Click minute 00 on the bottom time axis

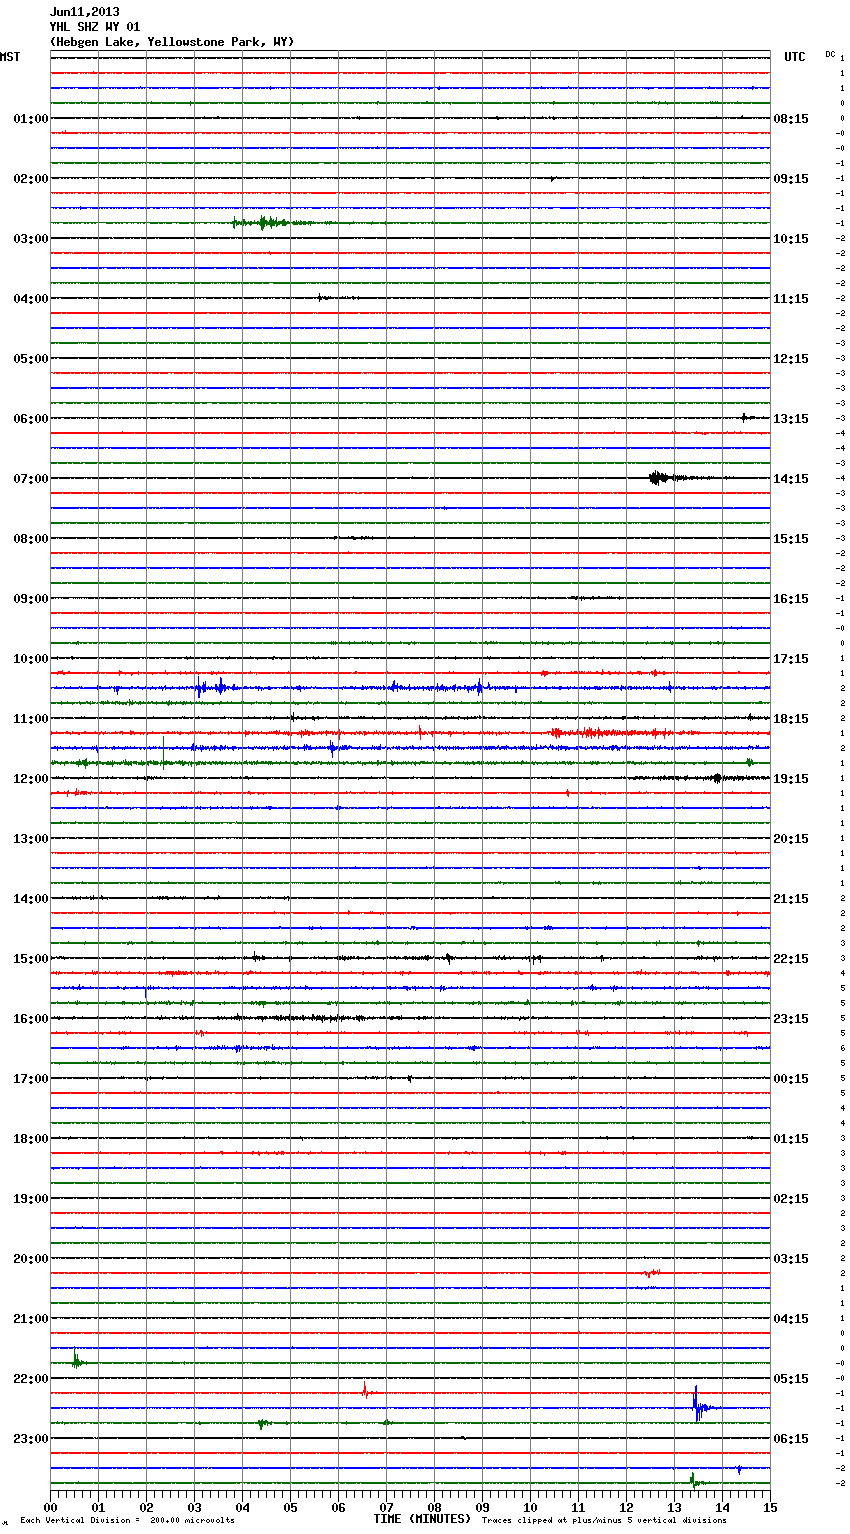50,1507
